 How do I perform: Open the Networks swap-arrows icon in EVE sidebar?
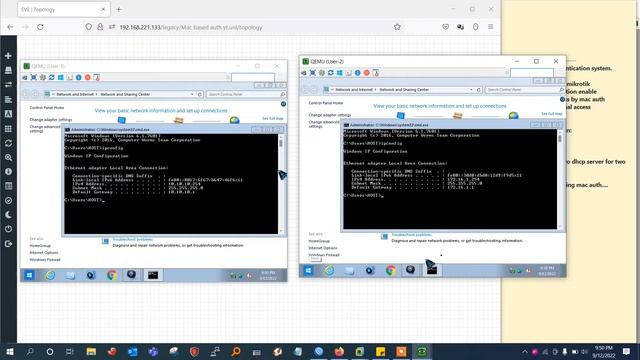pyautogui.click(x=8, y=85)
